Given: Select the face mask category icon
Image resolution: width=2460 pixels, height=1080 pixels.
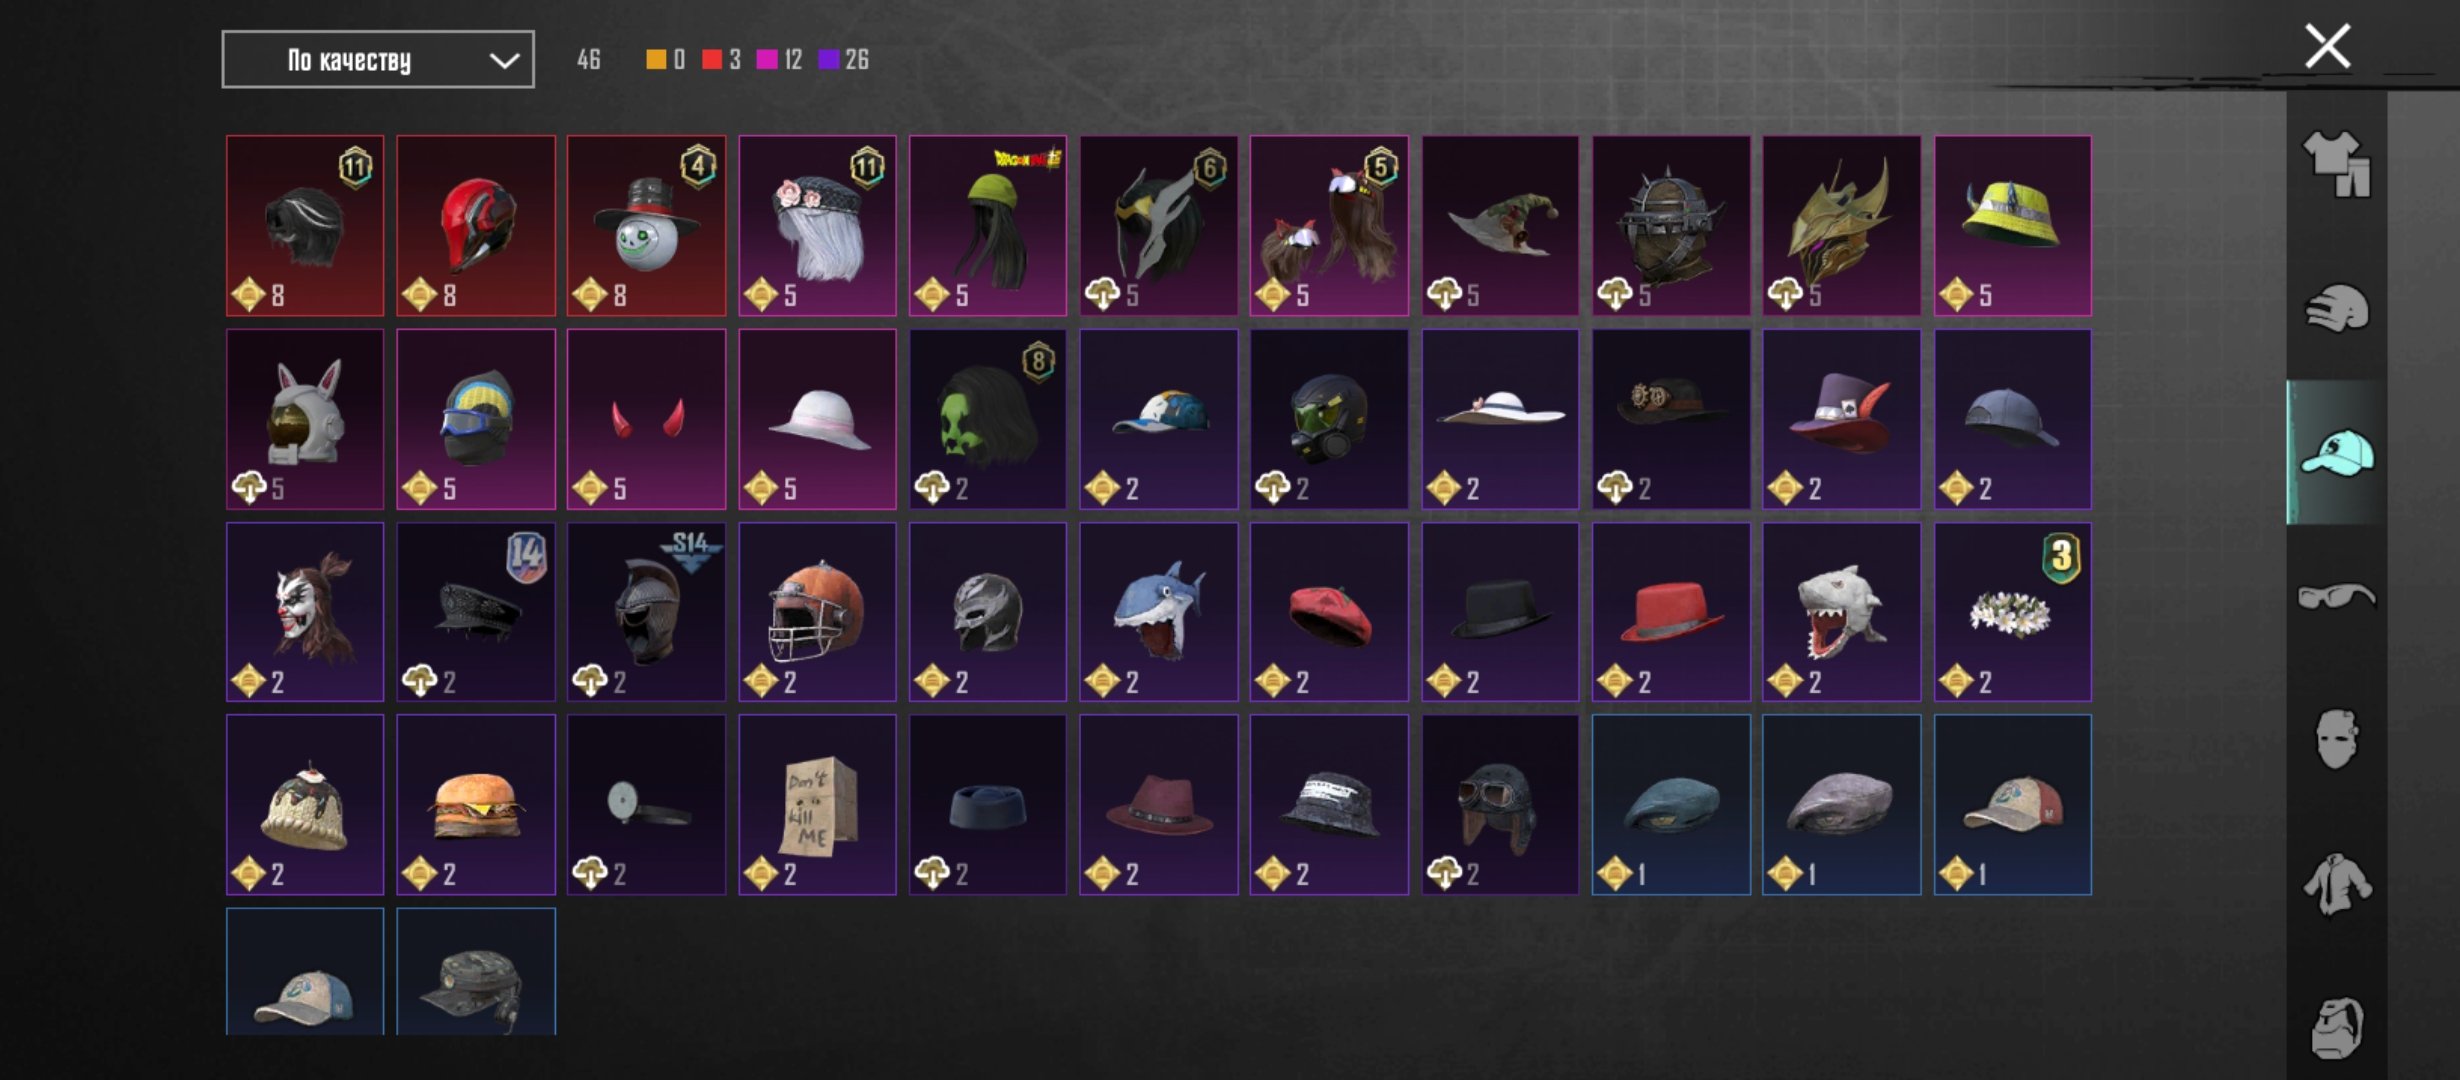Looking at the screenshot, I should tap(2336, 739).
